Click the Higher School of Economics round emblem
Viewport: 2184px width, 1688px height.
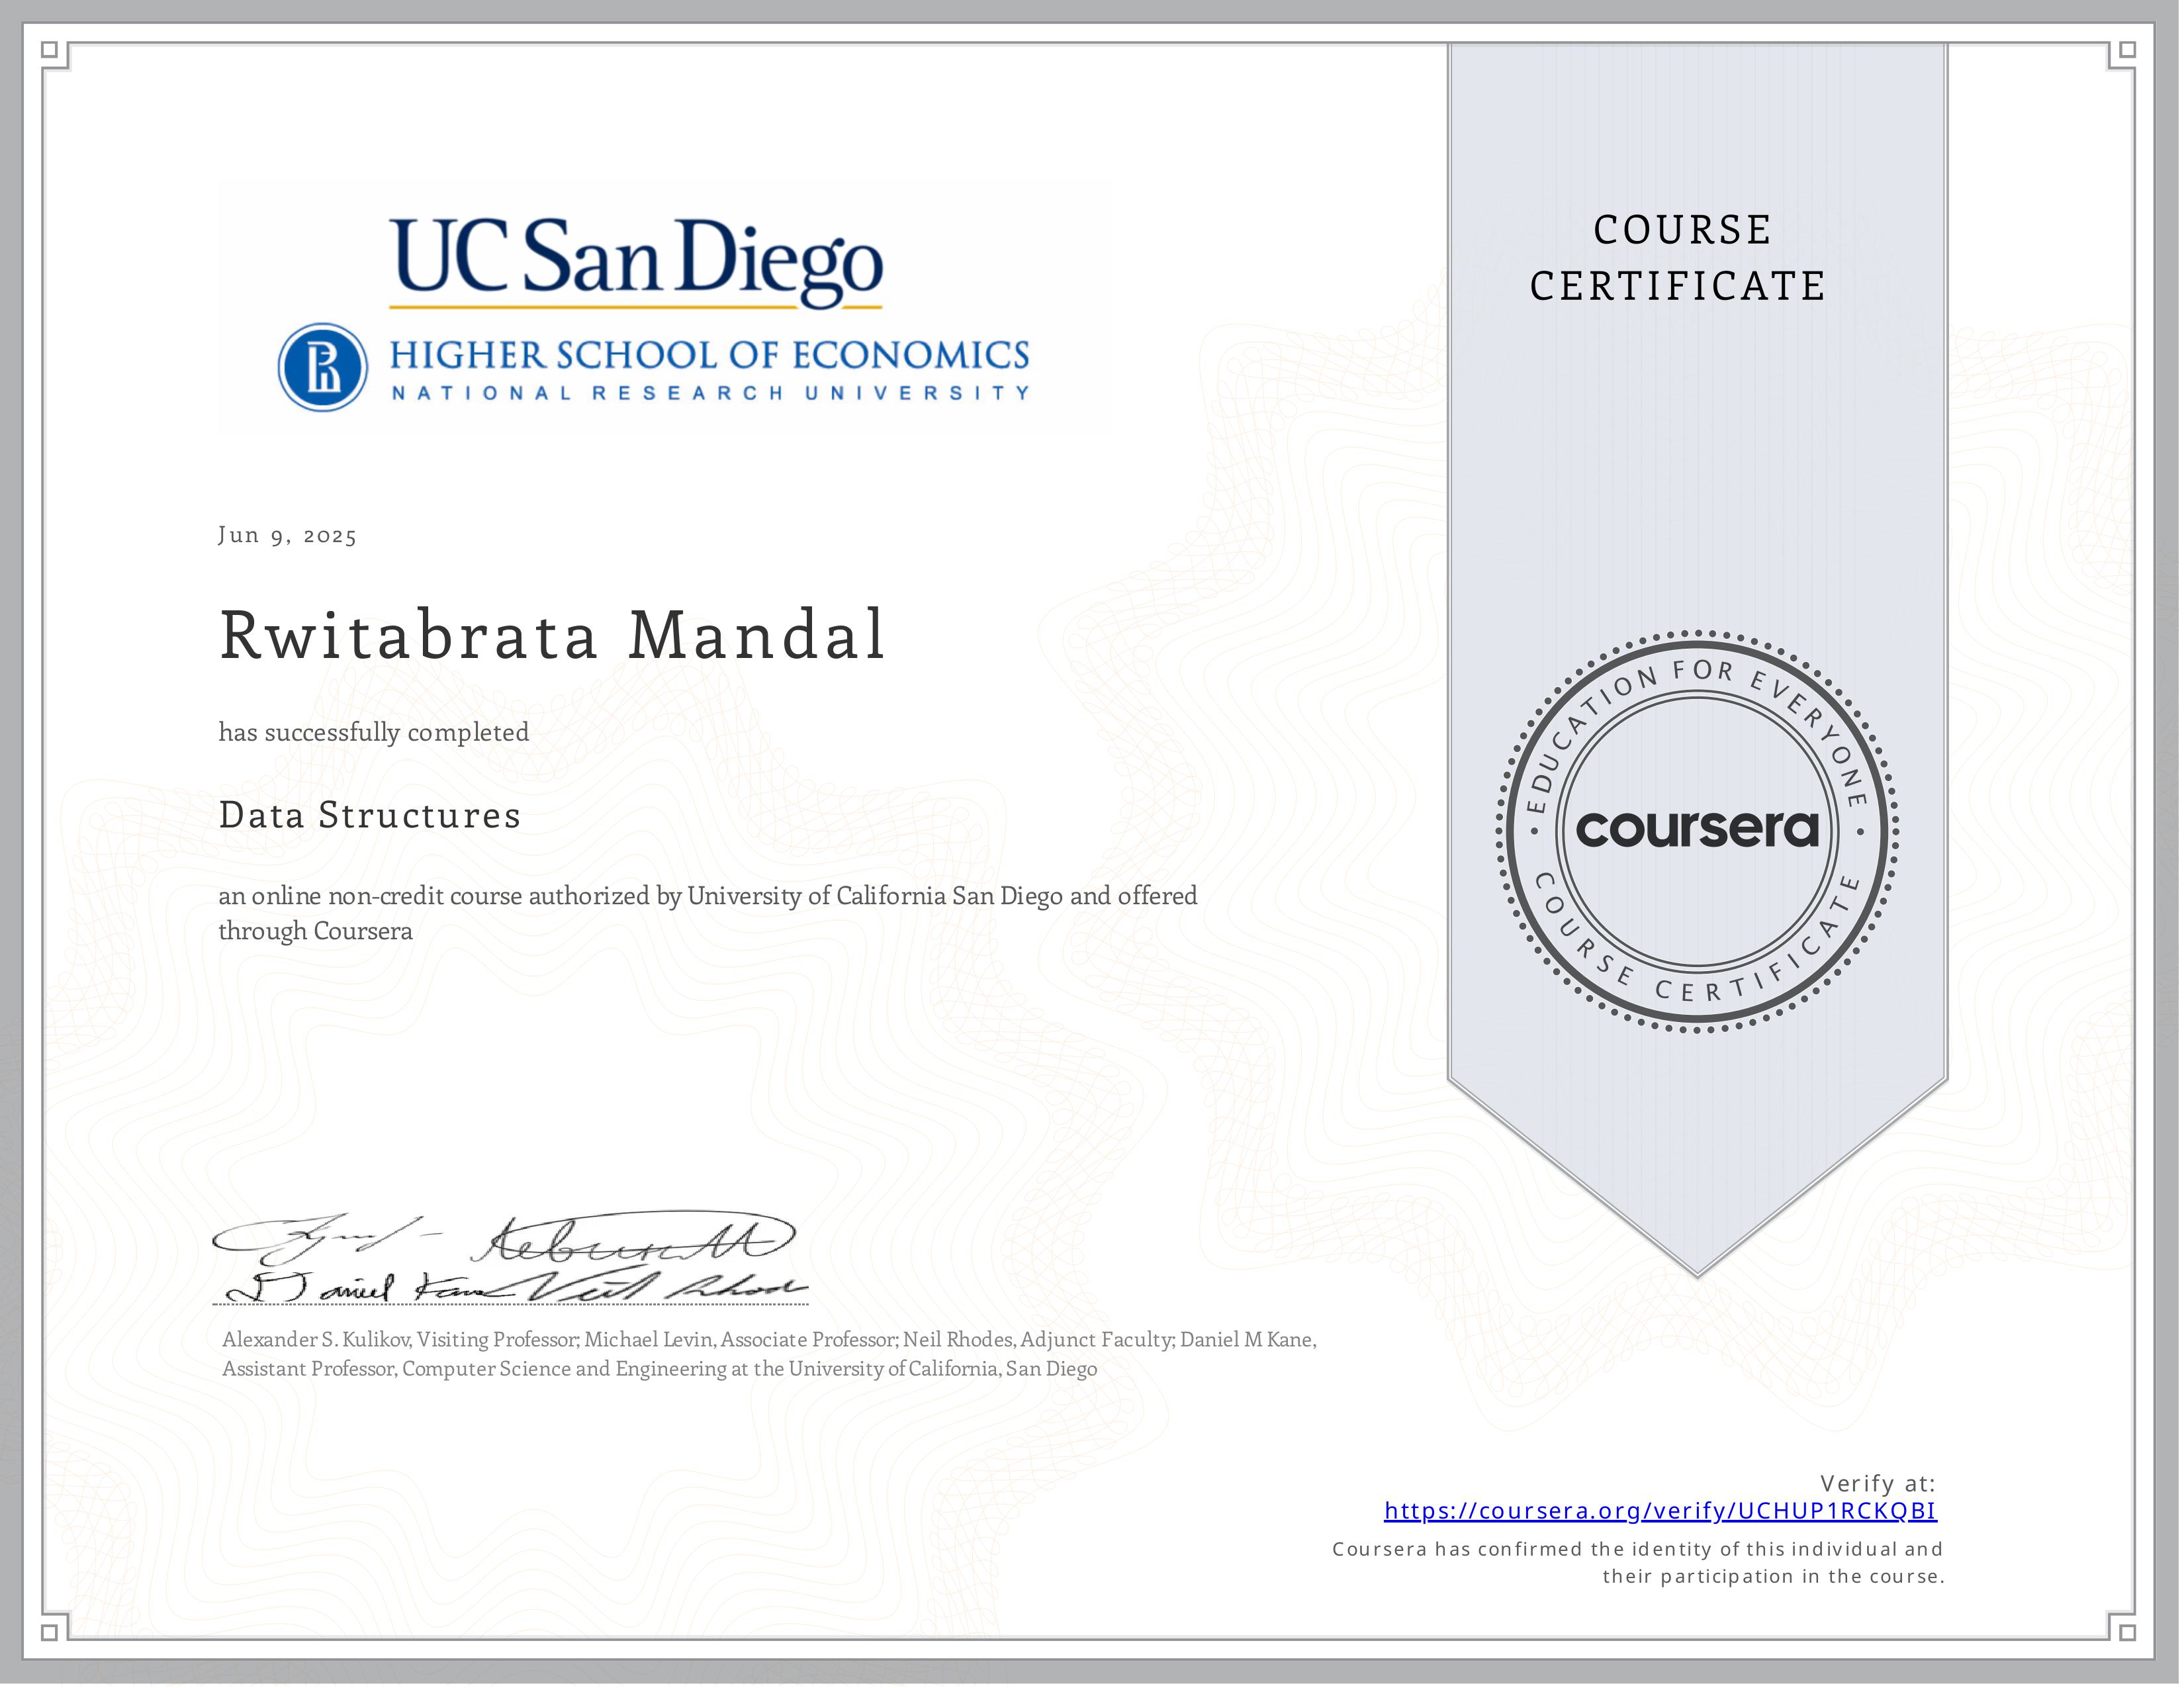pos(323,367)
